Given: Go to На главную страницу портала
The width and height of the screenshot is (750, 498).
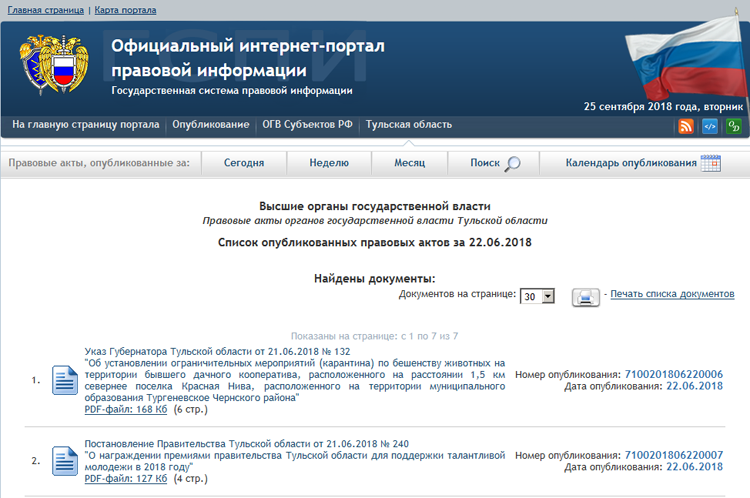Looking at the screenshot, I should coord(86,125).
